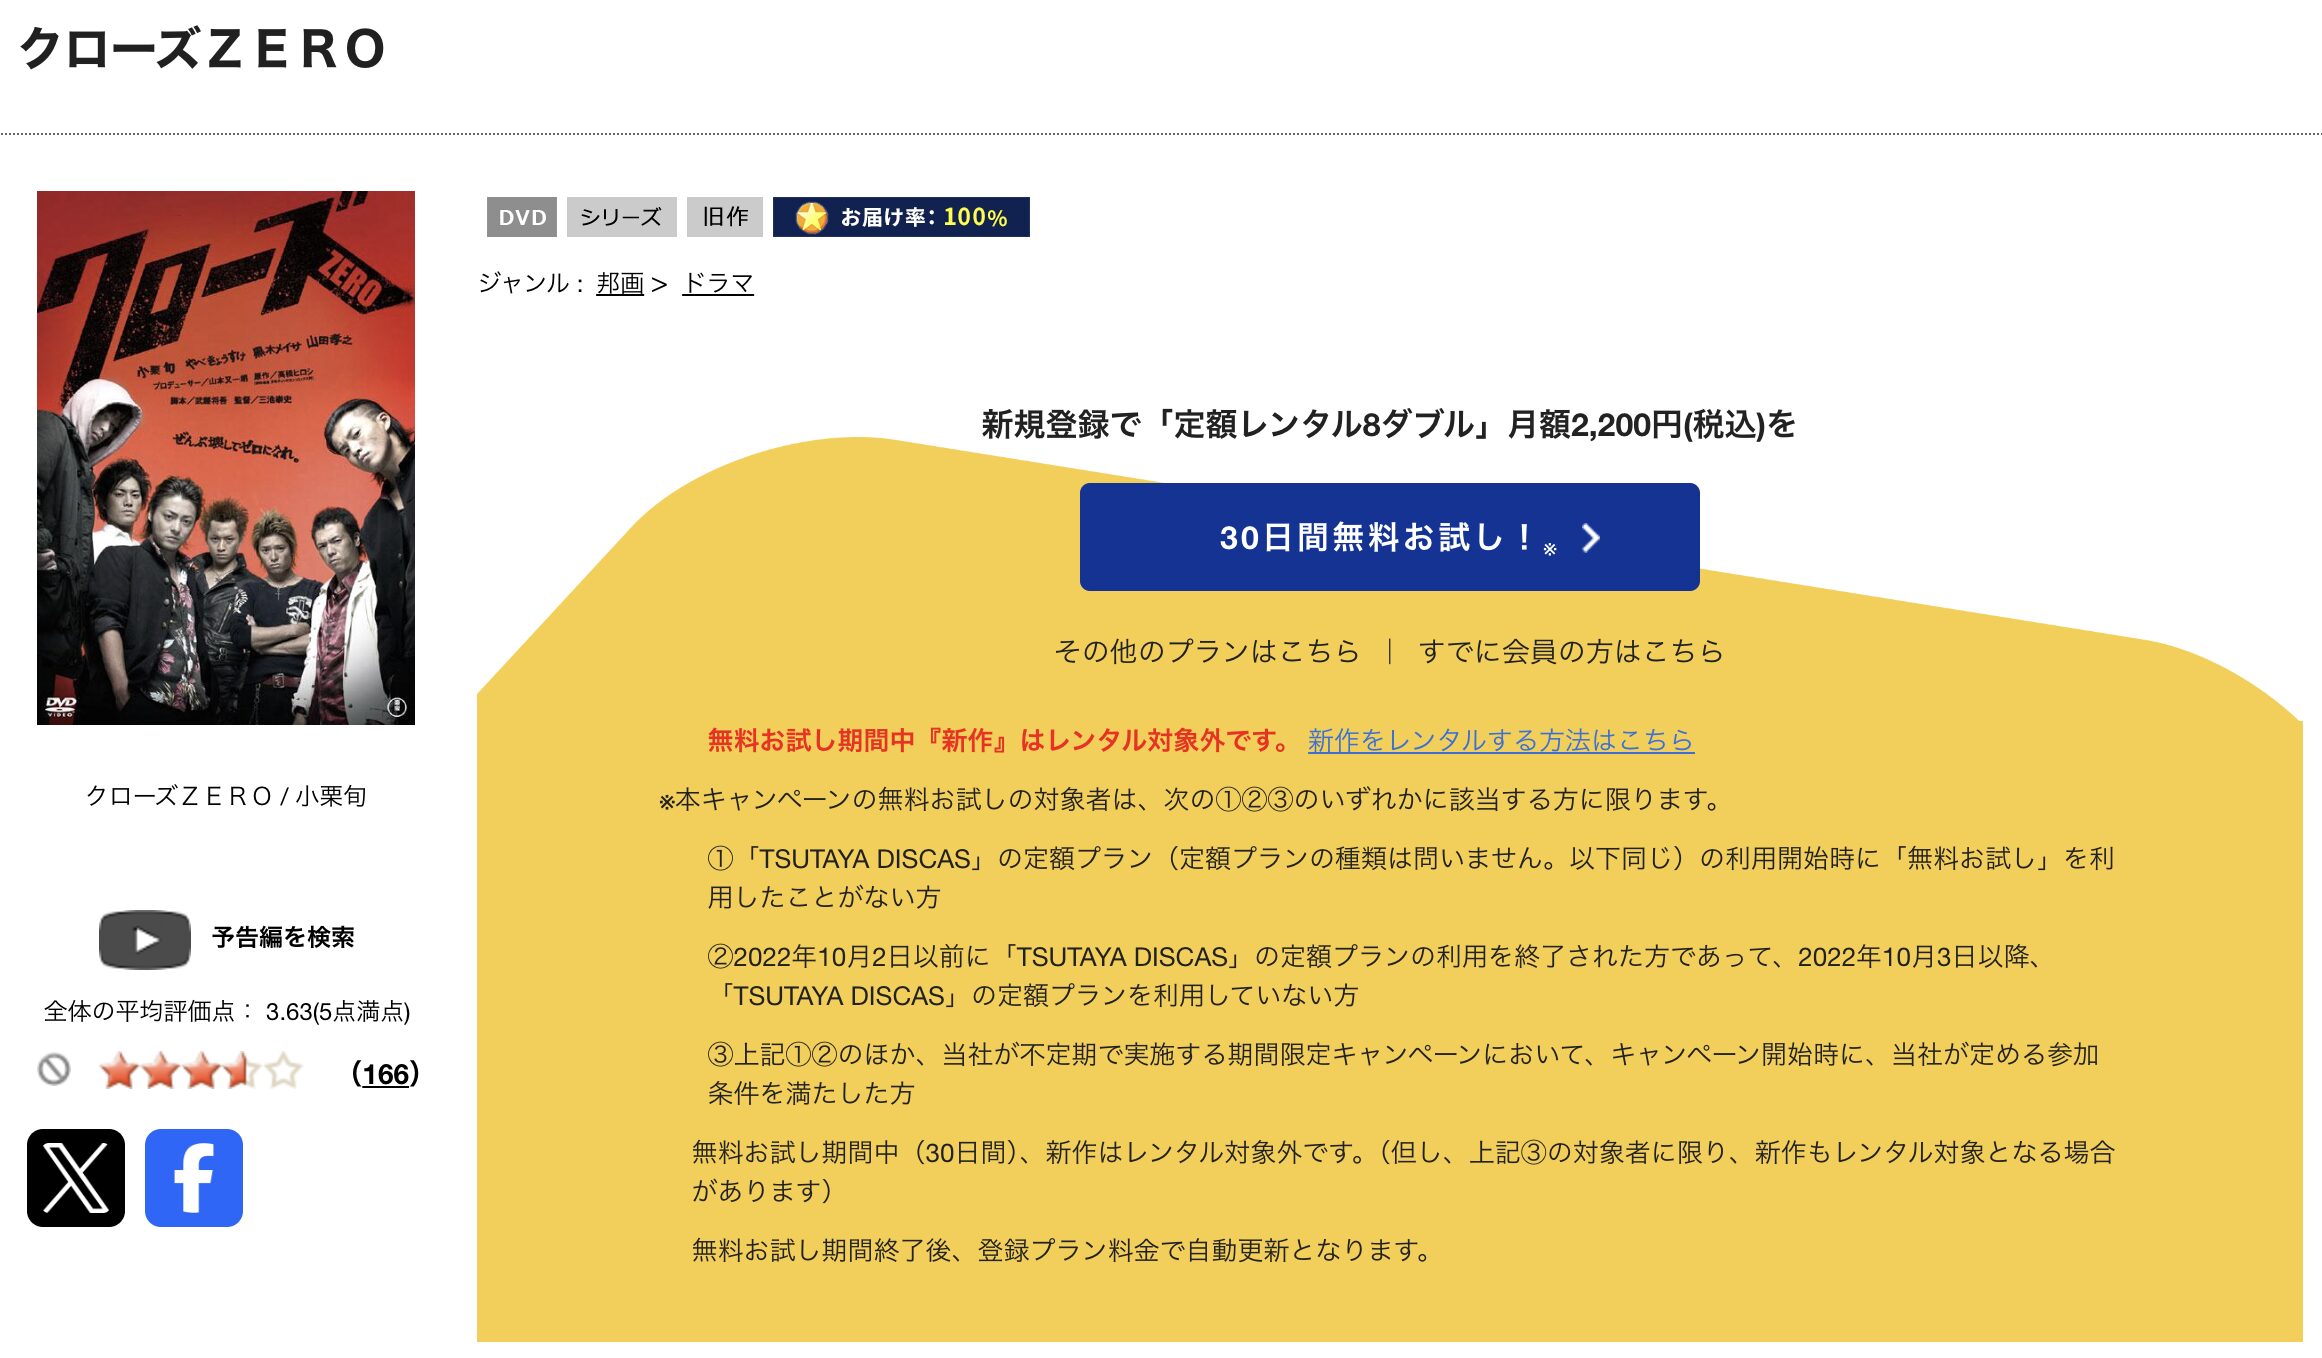2322x1358 pixels.
Task: Click the お届け率: 100% text
Action: click(x=923, y=217)
